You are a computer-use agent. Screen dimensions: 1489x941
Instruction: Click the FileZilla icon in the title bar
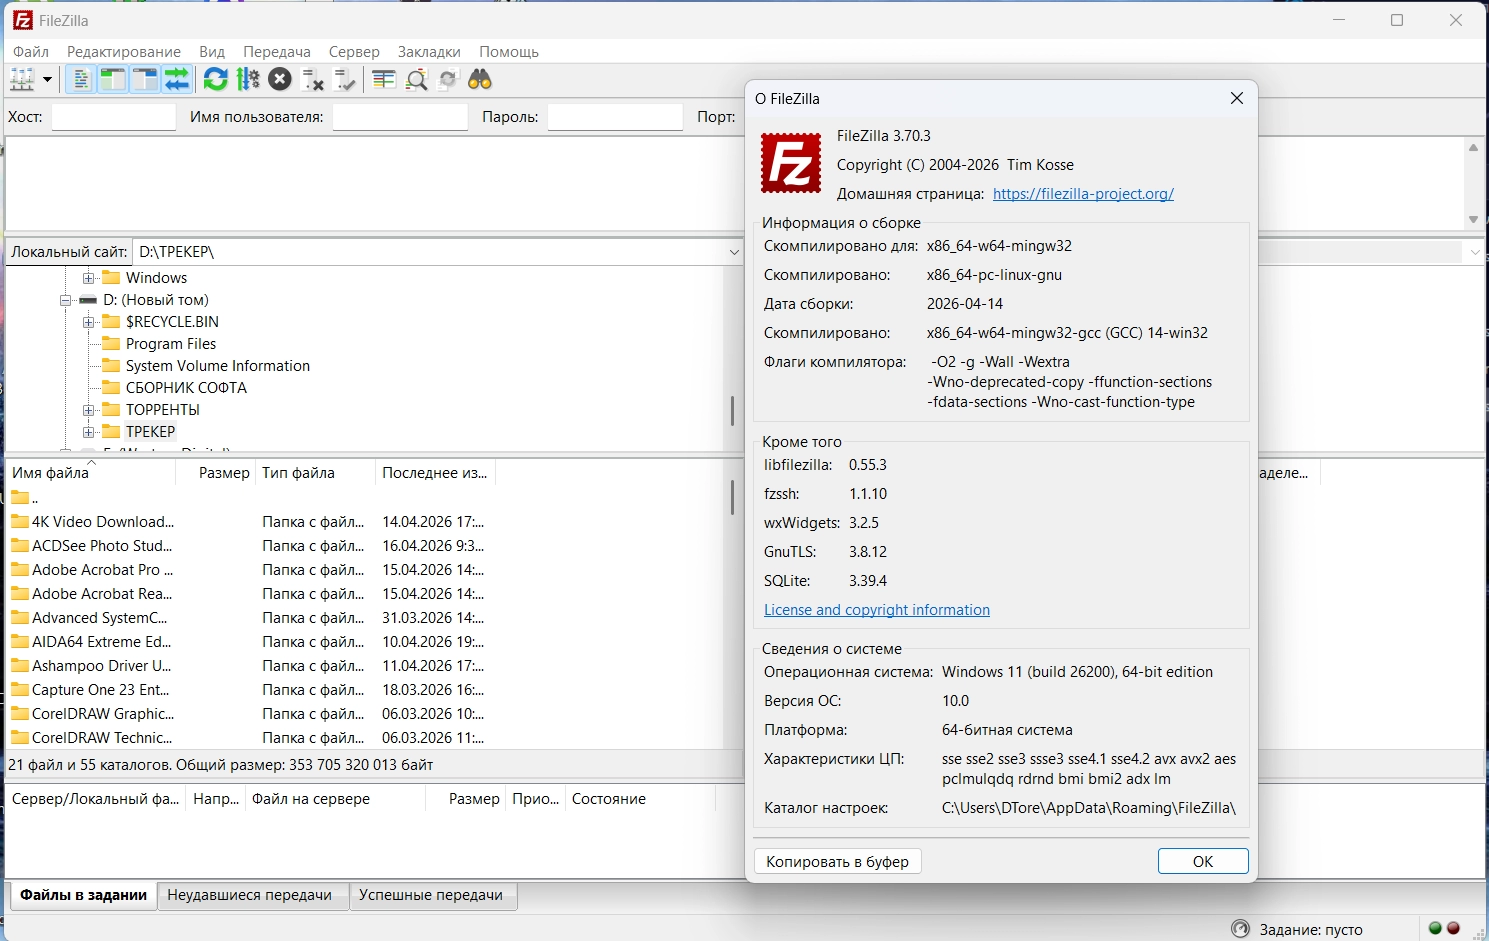[x=22, y=20]
